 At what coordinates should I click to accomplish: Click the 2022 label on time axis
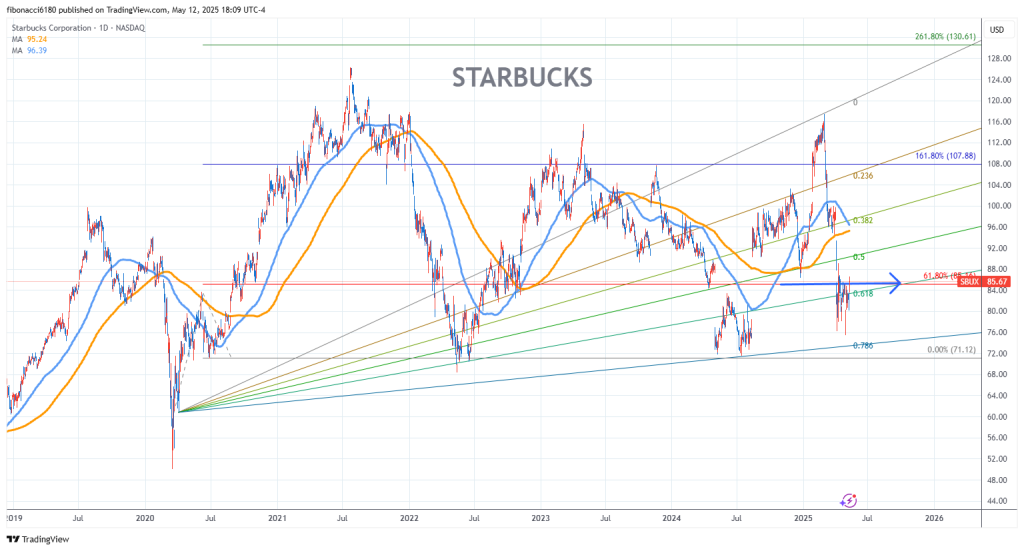[x=408, y=519]
